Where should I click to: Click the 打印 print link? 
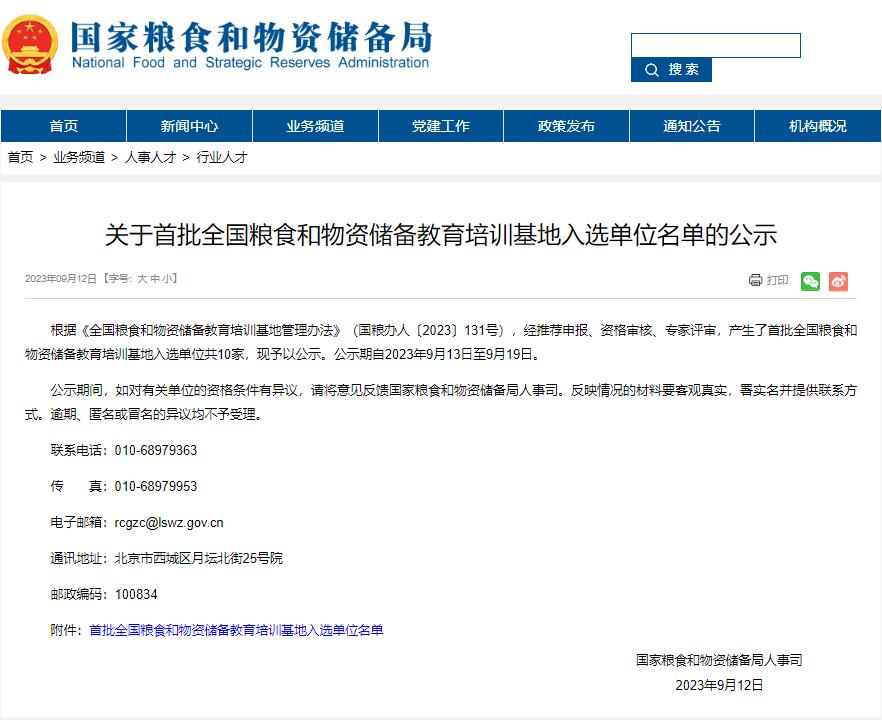777,280
